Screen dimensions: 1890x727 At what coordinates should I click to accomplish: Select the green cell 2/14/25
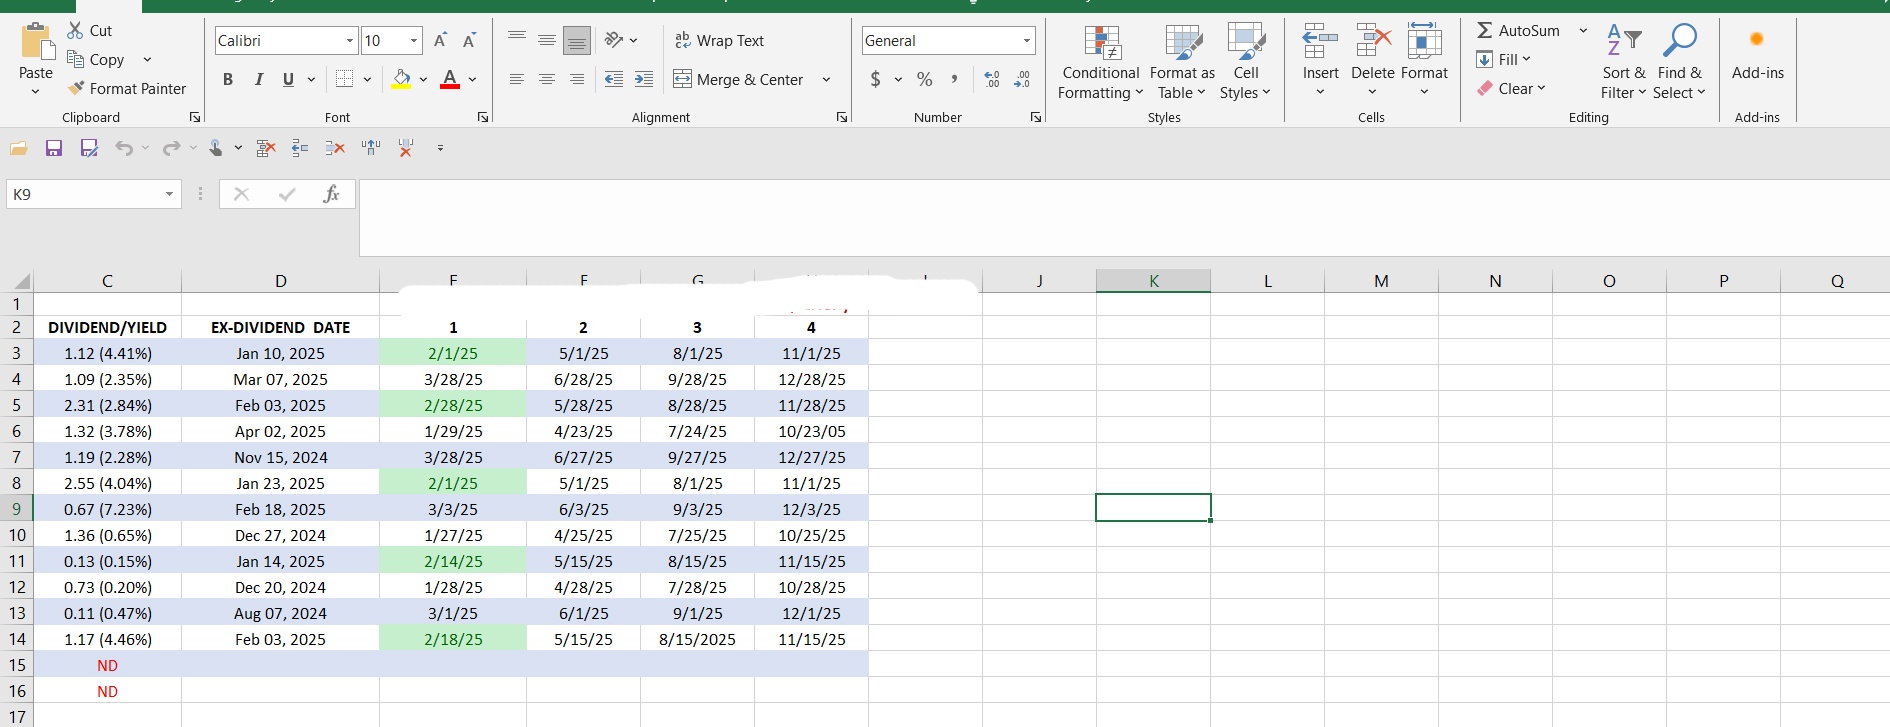(453, 561)
